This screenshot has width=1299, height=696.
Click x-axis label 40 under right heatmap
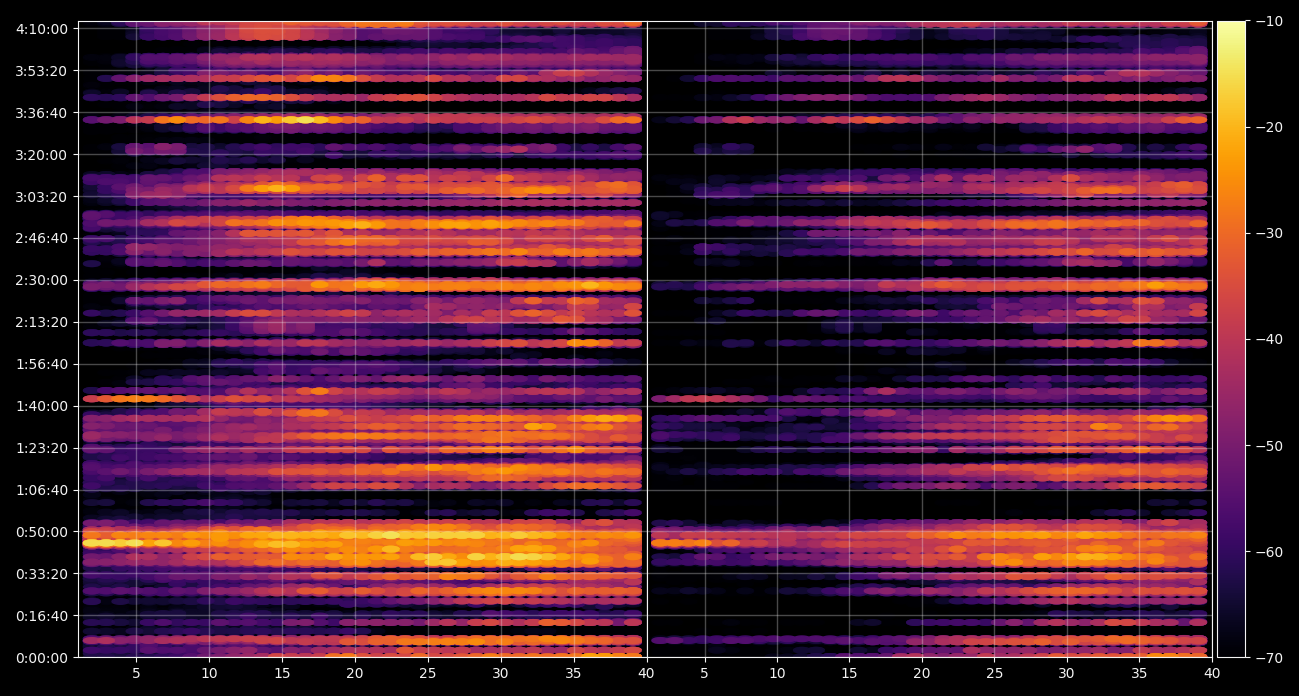(x=1212, y=674)
